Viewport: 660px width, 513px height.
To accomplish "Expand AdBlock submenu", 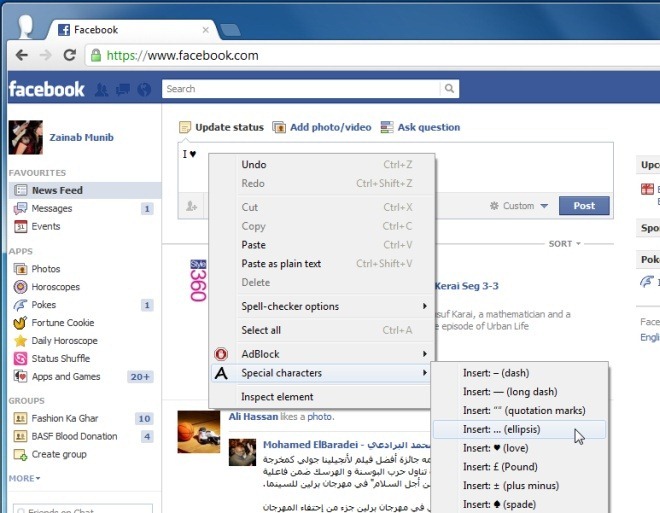I will [322, 354].
